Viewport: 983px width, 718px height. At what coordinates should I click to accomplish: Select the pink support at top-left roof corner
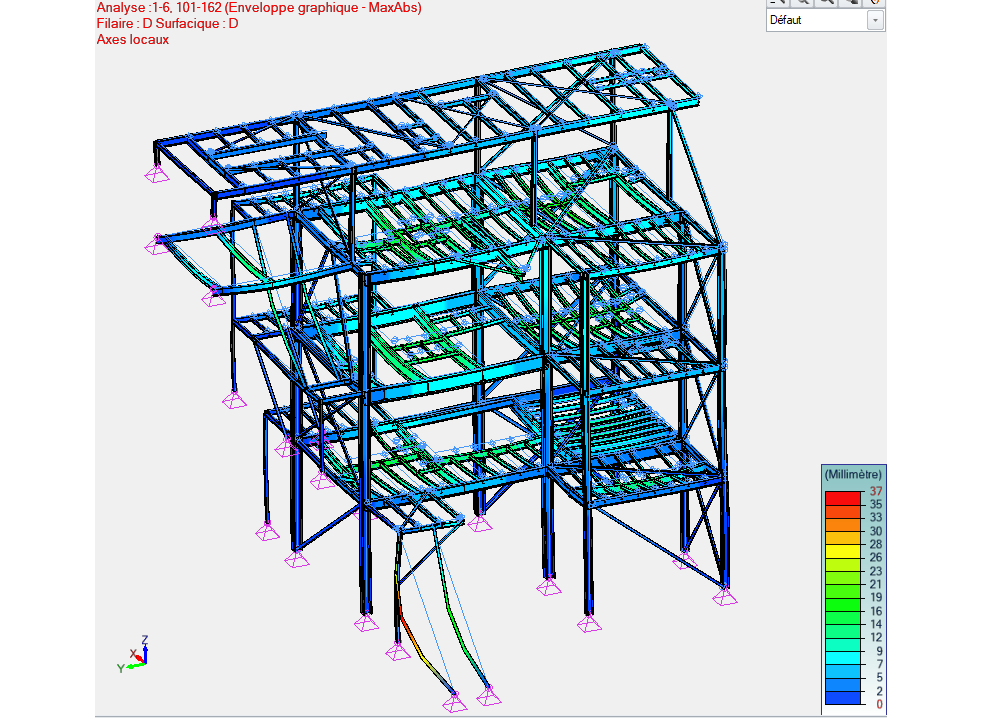point(157,175)
